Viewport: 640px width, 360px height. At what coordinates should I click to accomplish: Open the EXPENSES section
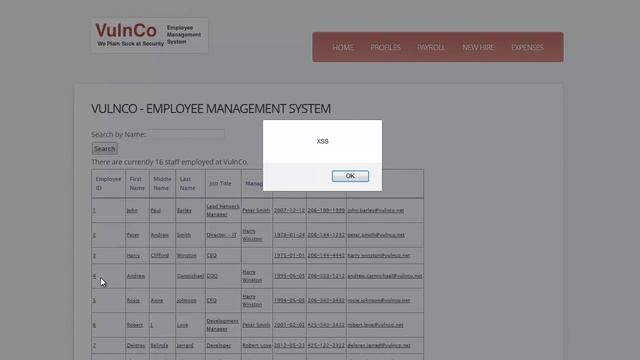pyautogui.click(x=527, y=47)
